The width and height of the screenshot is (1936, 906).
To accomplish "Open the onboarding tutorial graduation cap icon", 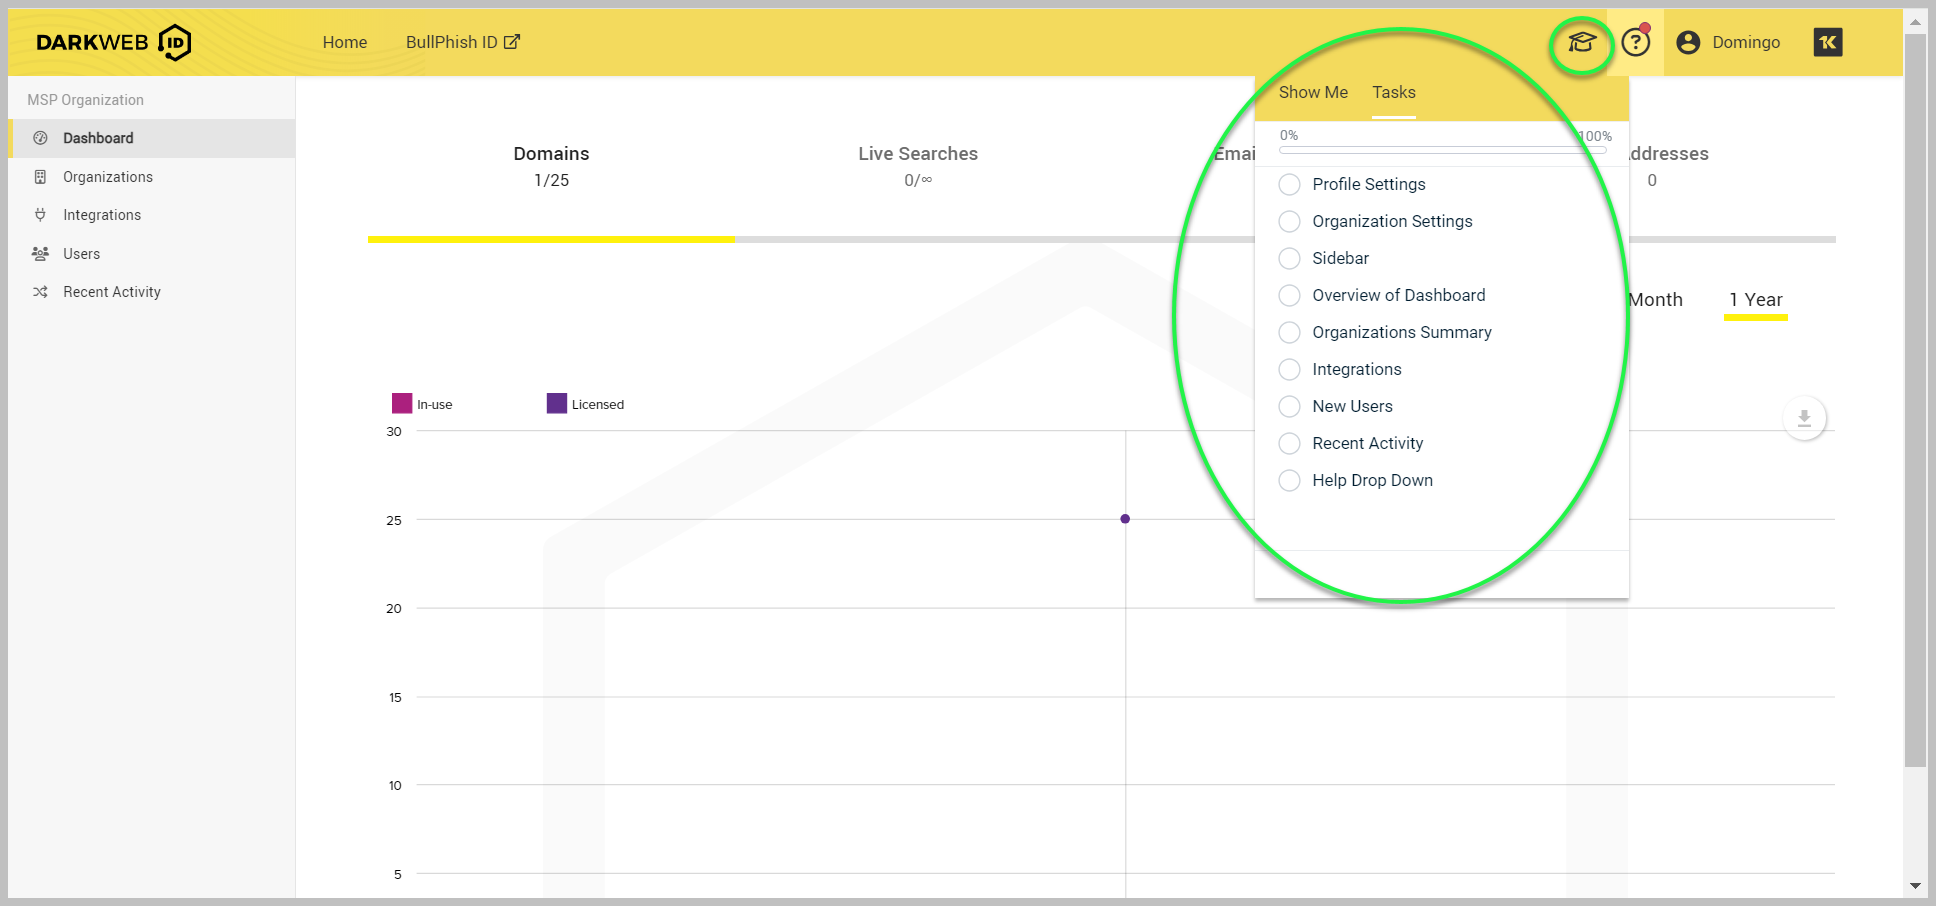I will pos(1580,43).
